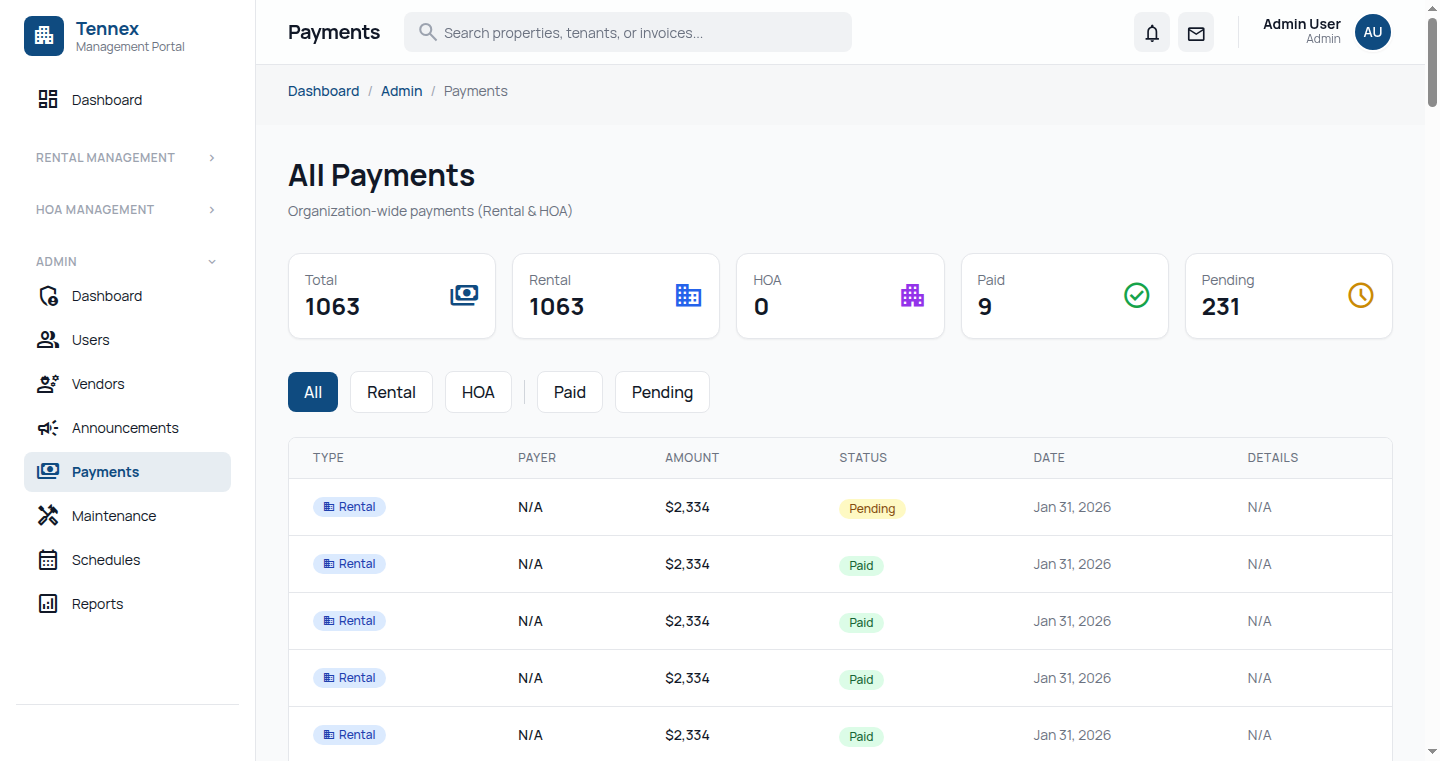Open the Reports chart icon

(x=47, y=603)
